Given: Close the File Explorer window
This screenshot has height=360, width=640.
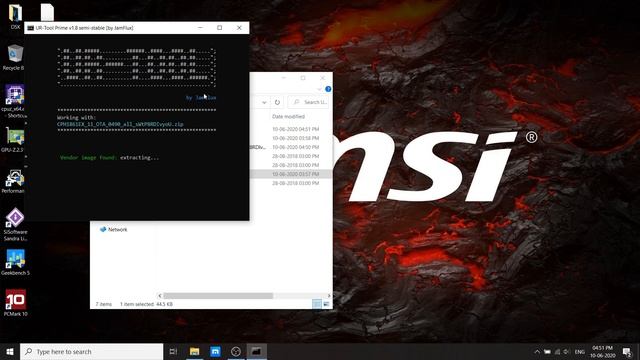Looking at the screenshot, I should point(322,78).
